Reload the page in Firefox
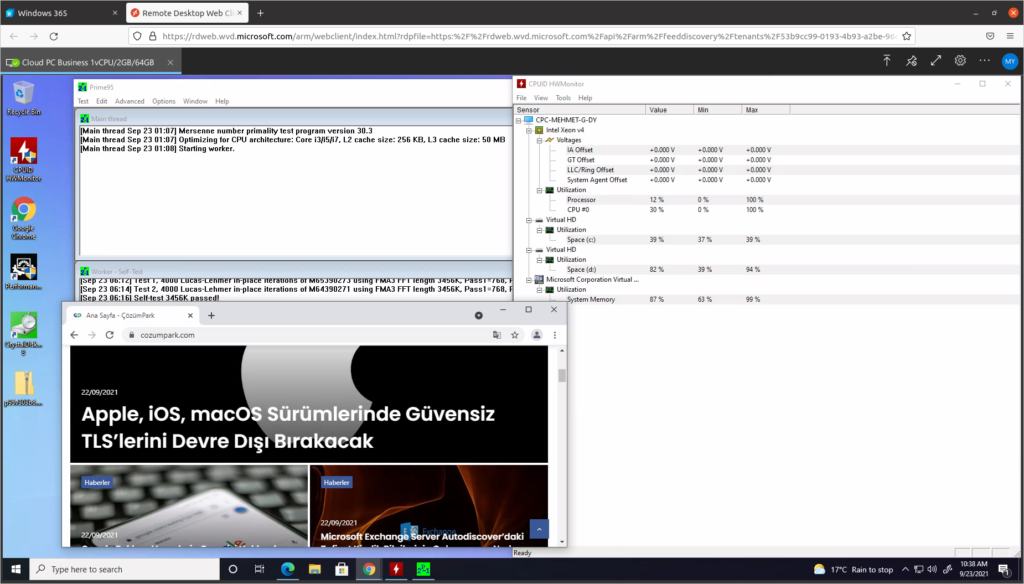 (54, 37)
